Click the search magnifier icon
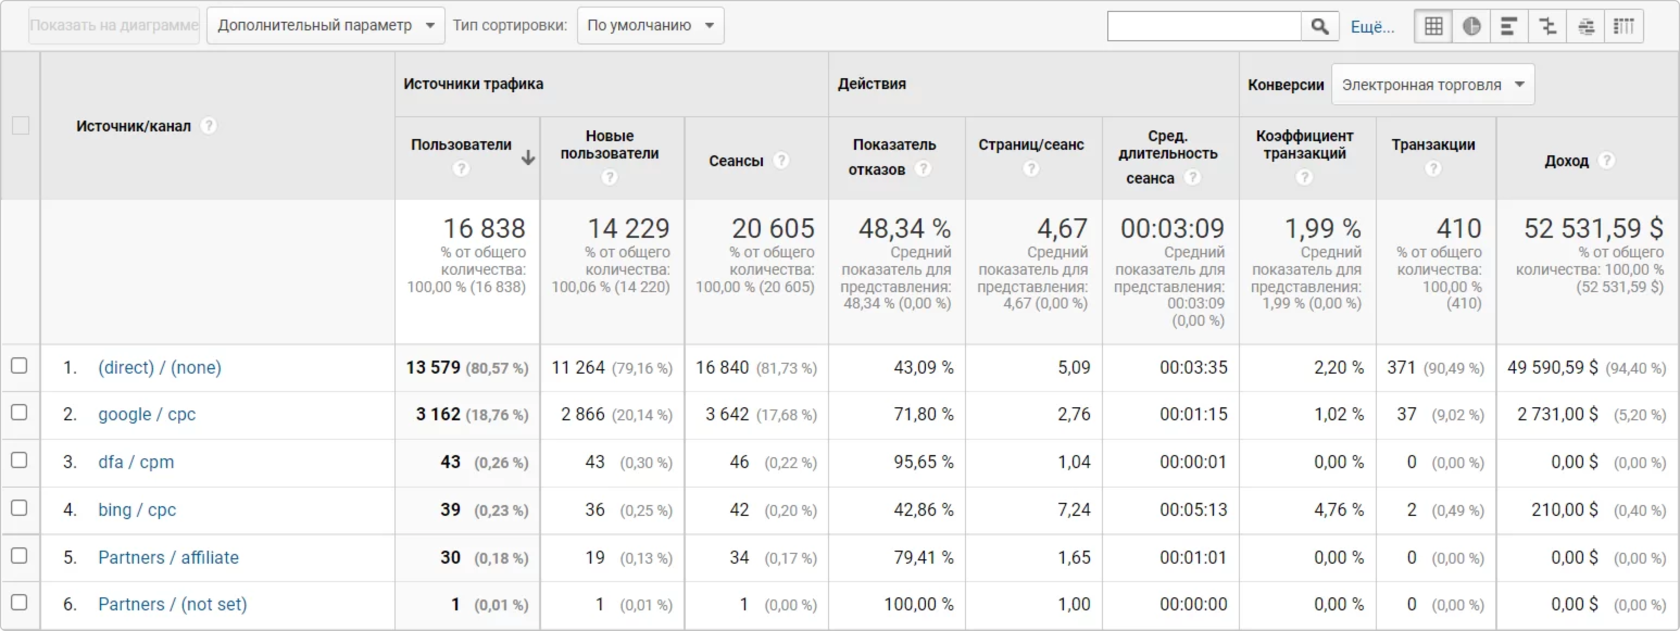The image size is (1680, 631). pyautogui.click(x=1320, y=26)
